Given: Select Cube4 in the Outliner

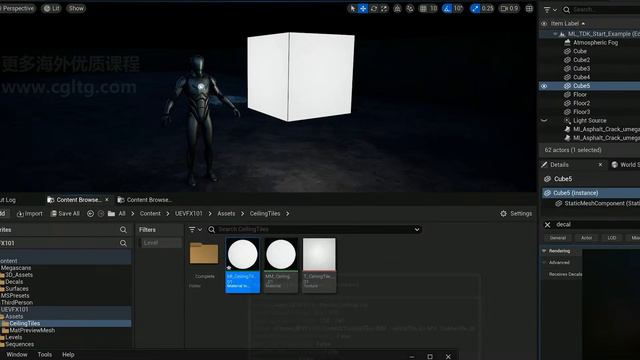Looking at the screenshot, I should tap(581, 77).
